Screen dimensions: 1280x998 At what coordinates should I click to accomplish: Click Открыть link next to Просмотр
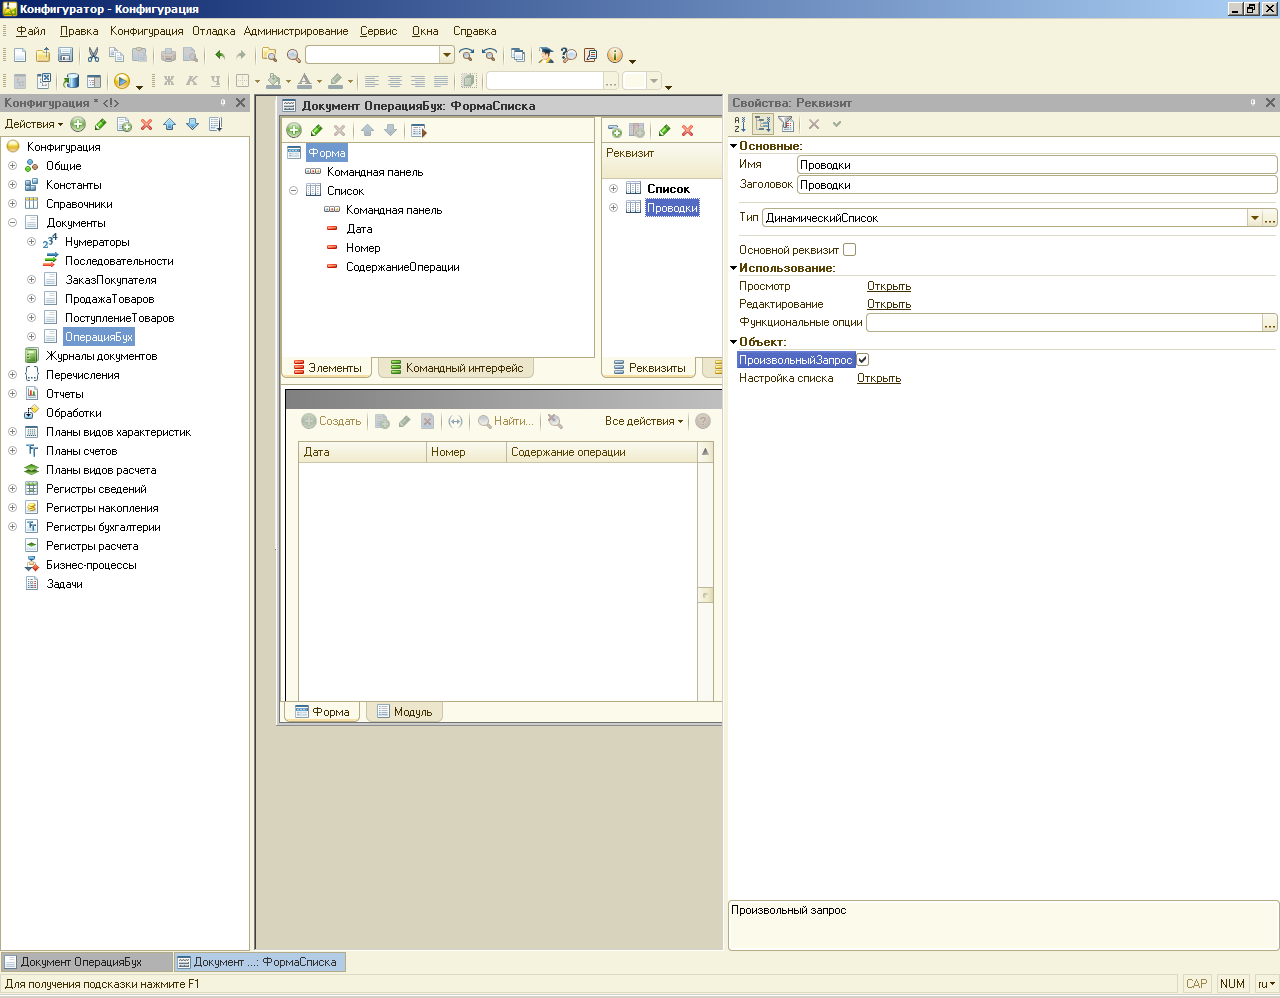tap(888, 286)
